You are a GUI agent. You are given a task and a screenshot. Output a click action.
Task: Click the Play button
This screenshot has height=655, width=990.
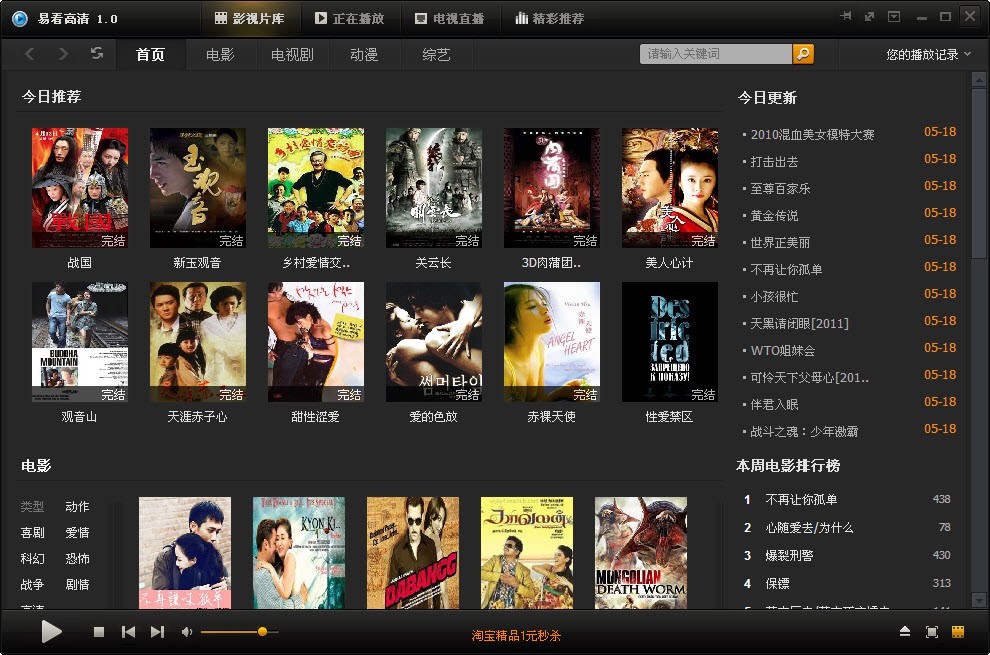51,631
